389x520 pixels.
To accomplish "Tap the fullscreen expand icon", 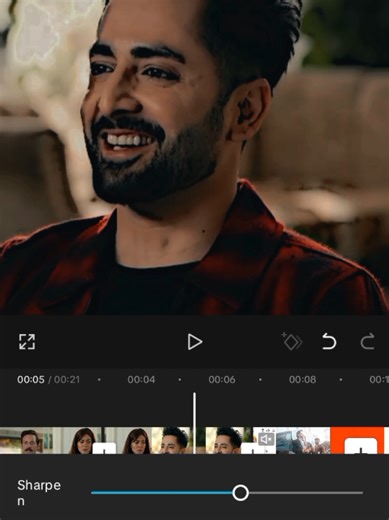I will point(27,342).
